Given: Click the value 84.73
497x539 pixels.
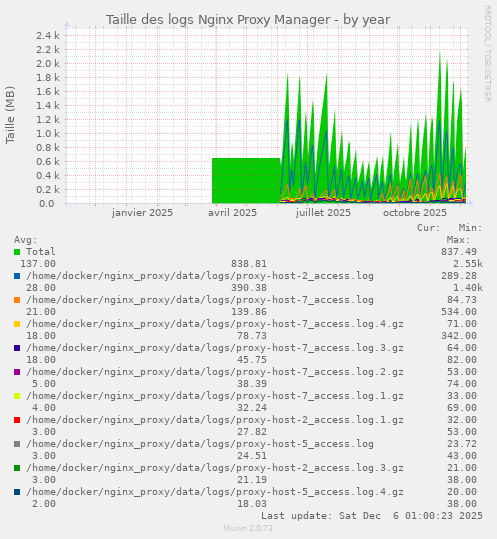Looking at the screenshot, I should 462,300.
